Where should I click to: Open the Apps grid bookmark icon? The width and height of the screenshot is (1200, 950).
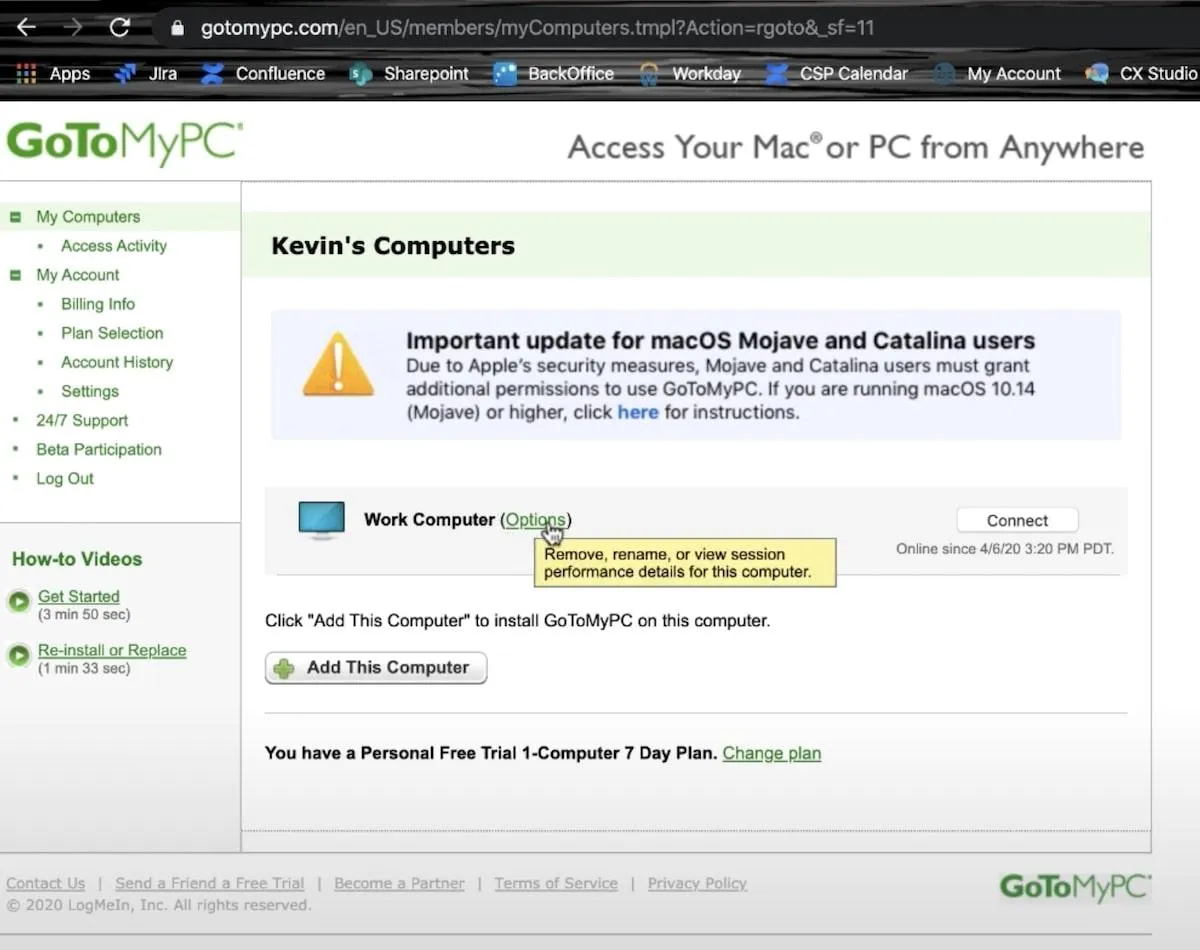[x=26, y=73]
